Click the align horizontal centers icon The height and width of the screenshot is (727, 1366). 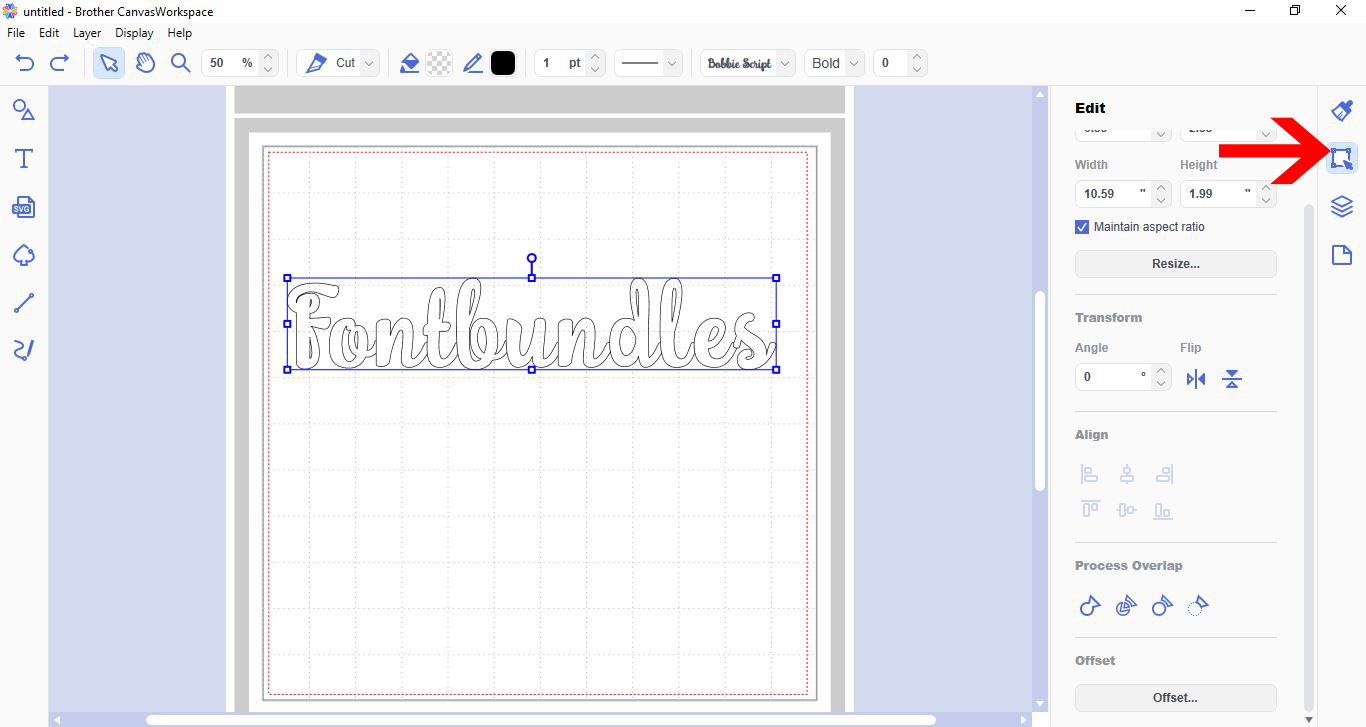(1127, 474)
